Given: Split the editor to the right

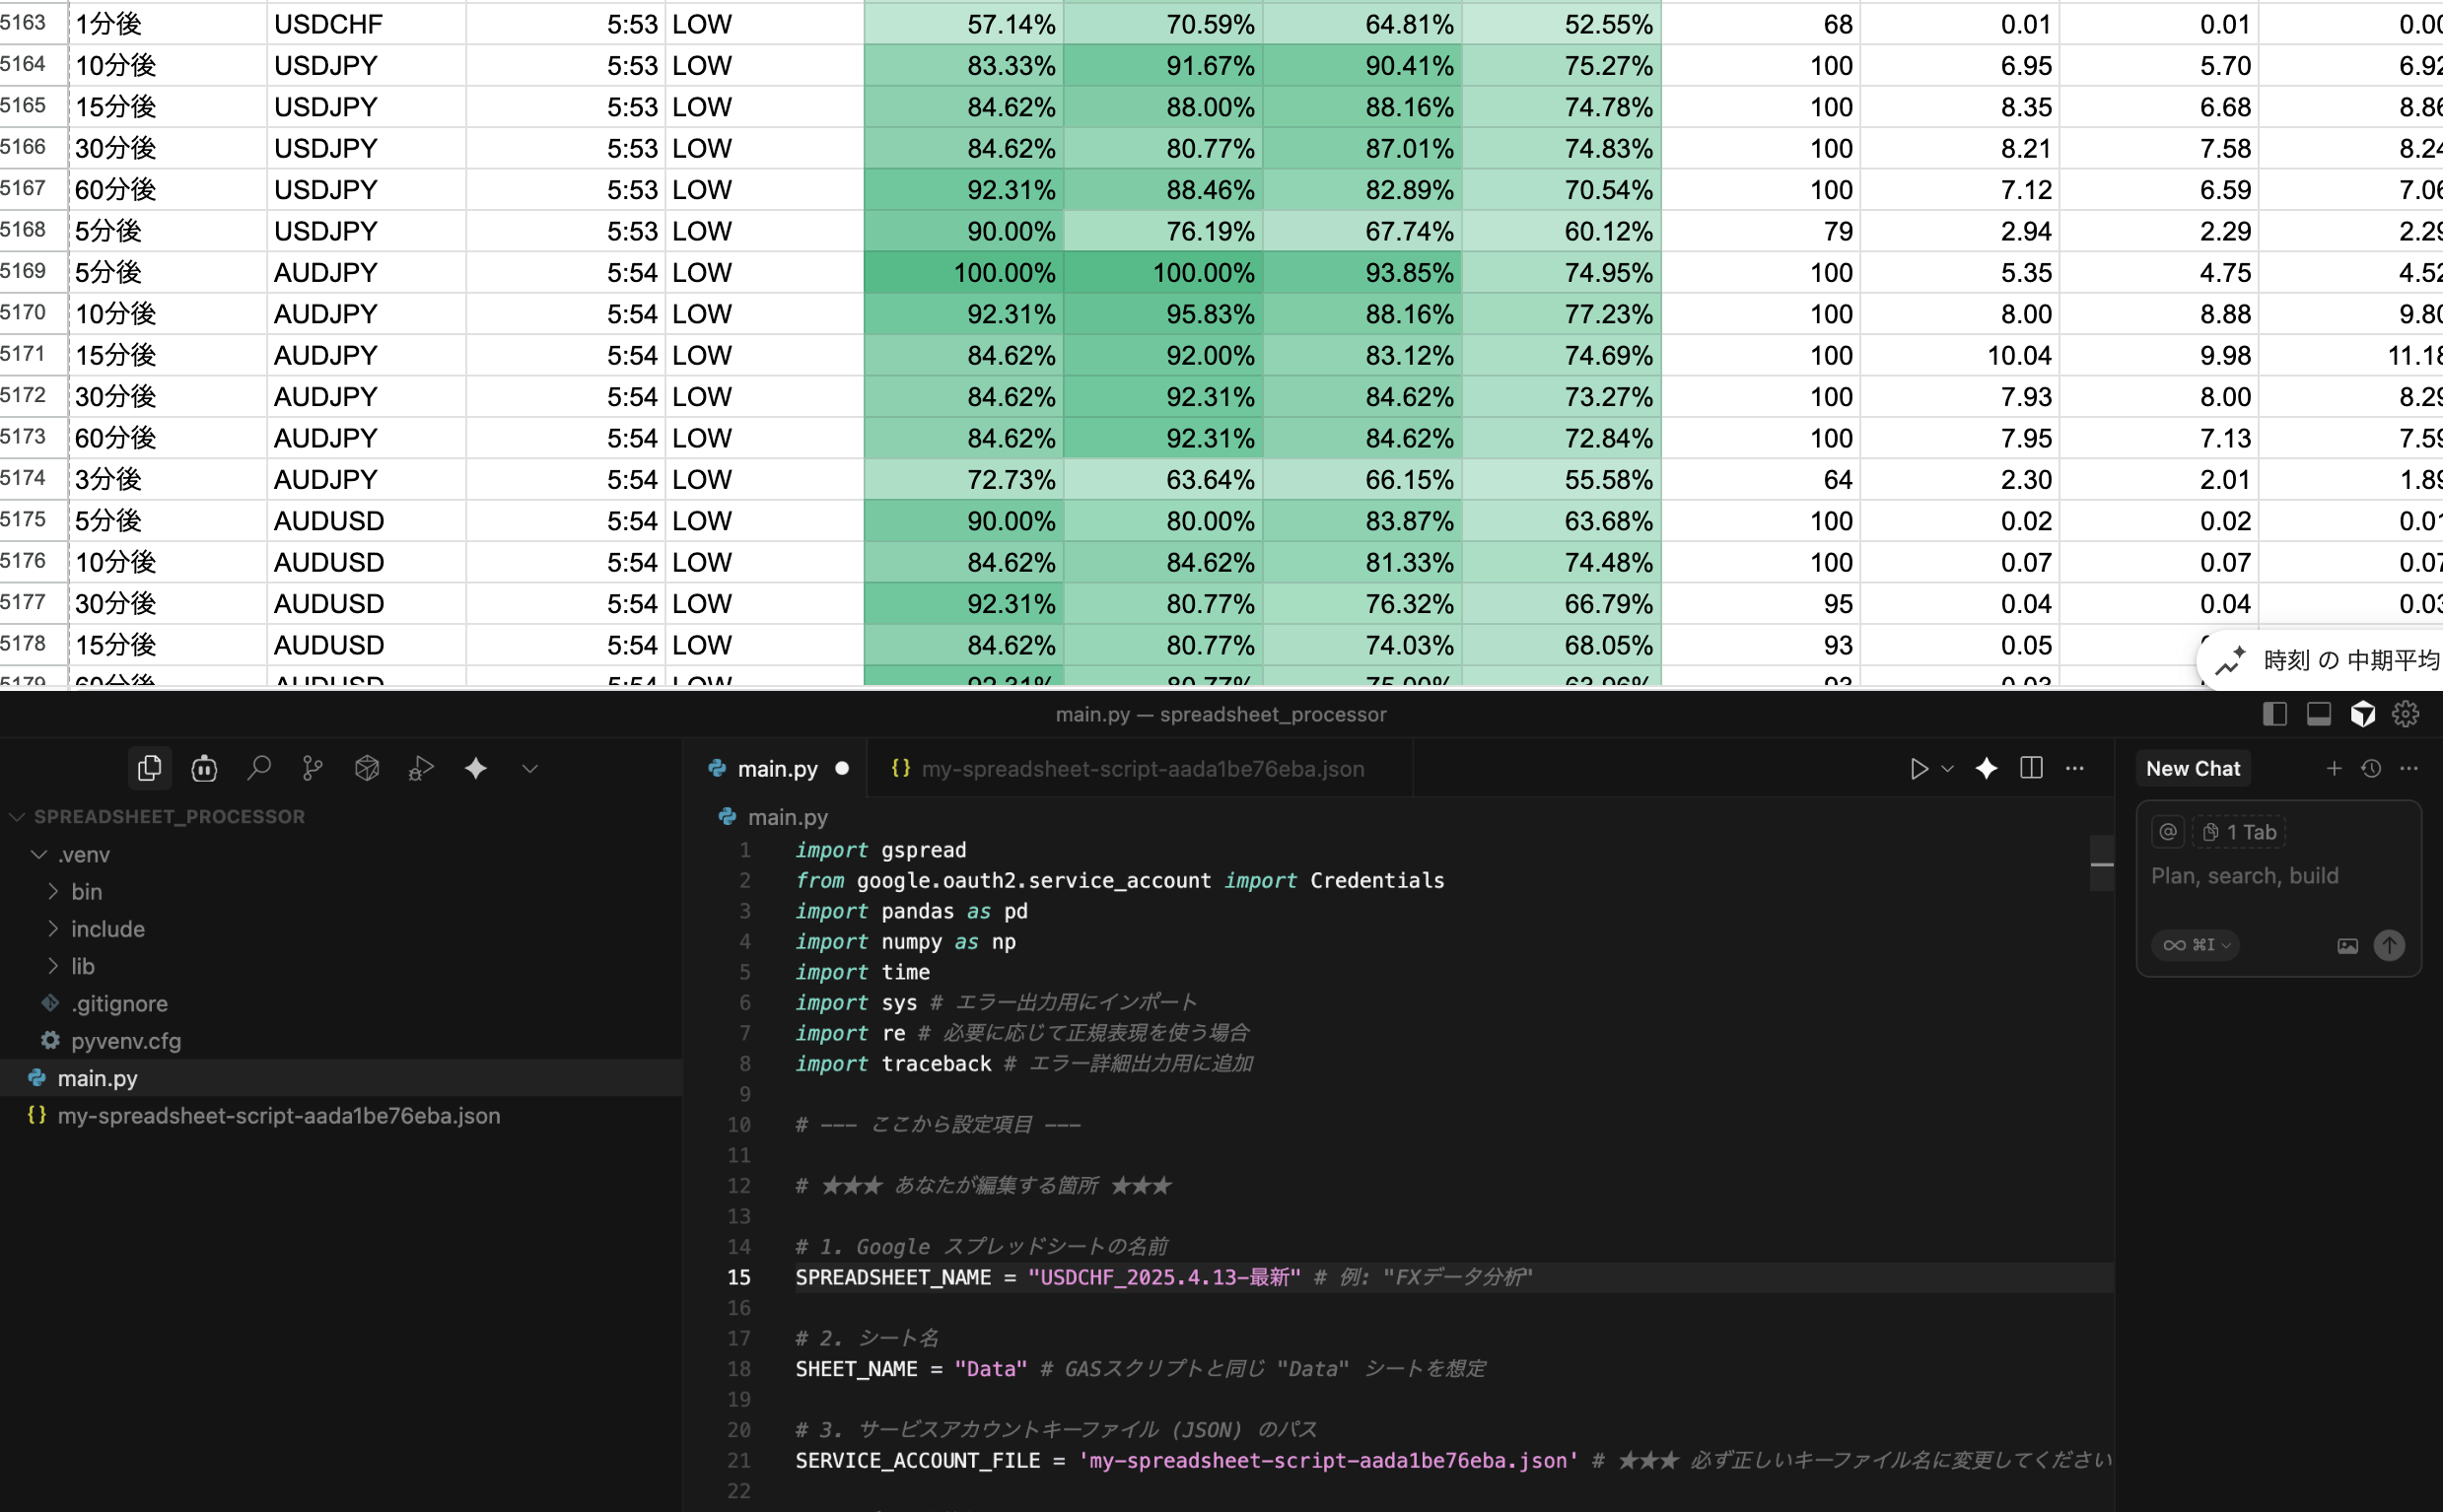Looking at the screenshot, I should click(x=2031, y=768).
